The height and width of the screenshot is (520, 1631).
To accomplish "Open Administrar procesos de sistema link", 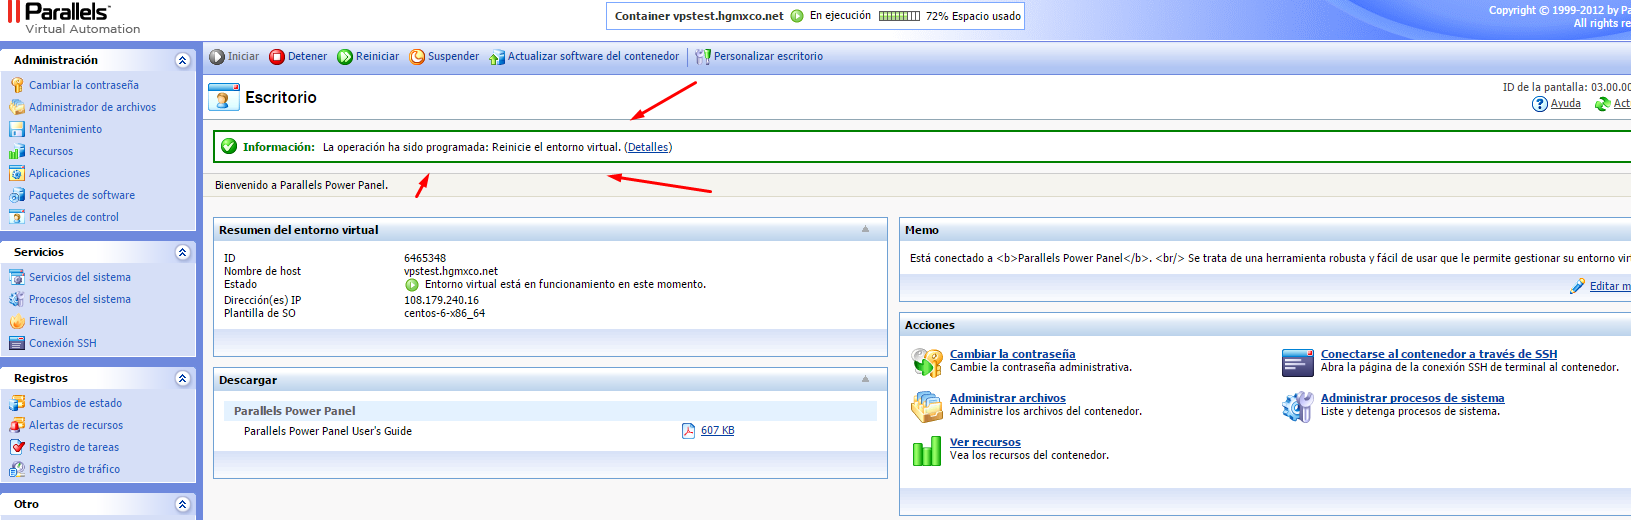I will tap(1412, 398).
